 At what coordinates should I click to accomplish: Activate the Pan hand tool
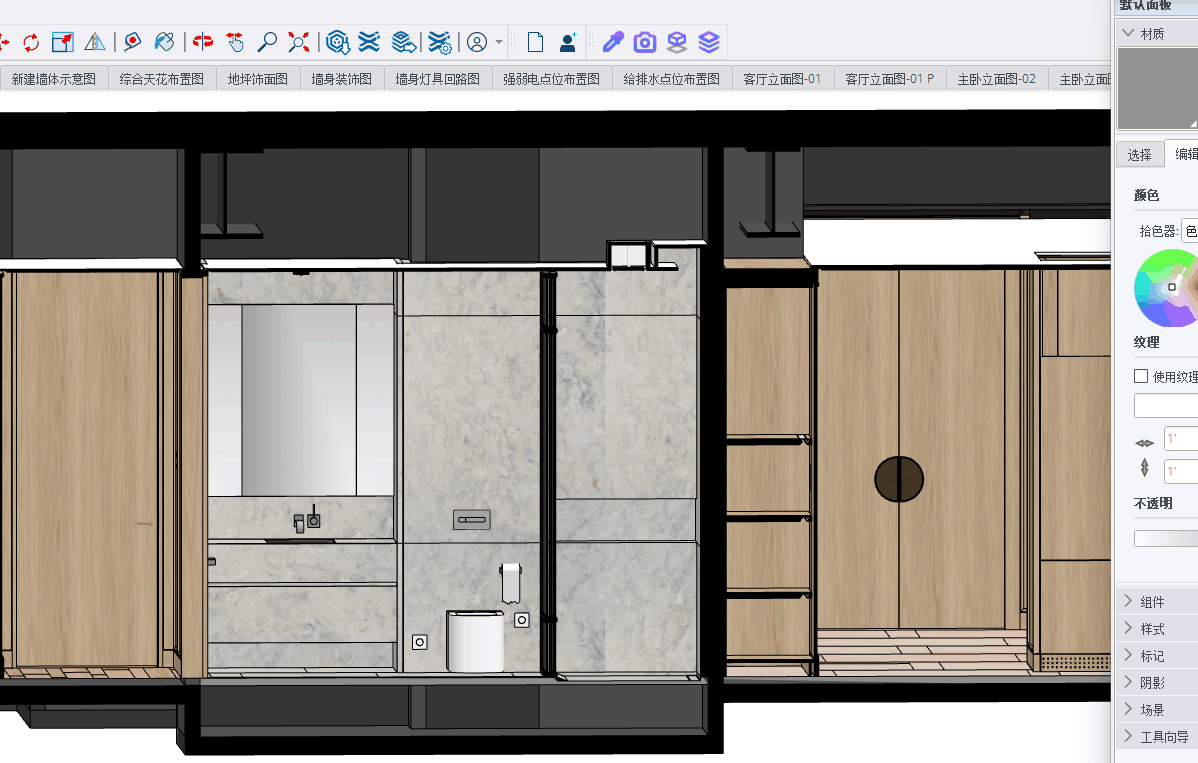(235, 42)
